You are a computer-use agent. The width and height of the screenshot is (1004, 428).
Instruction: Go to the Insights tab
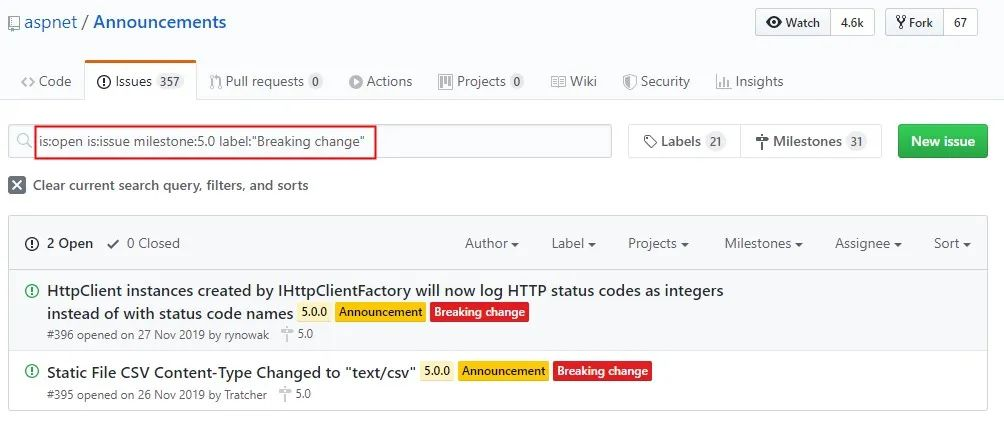coord(749,82)
